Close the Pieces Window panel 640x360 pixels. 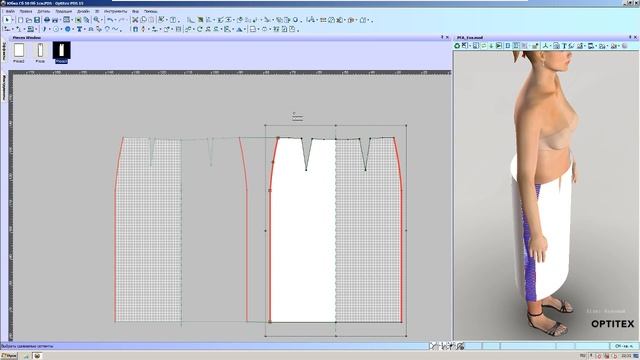pos(447,37)
